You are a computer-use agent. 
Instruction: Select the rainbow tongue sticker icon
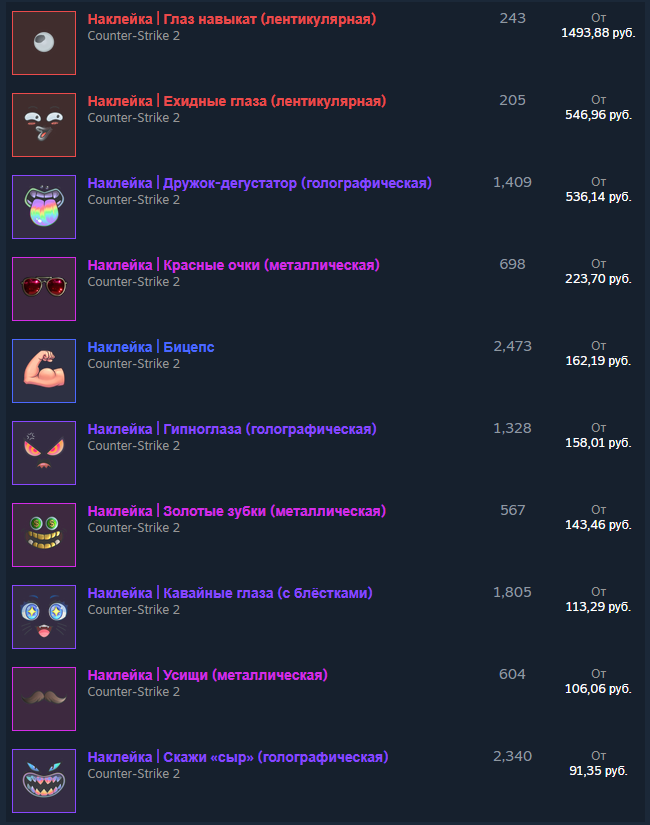coord(44,207)
